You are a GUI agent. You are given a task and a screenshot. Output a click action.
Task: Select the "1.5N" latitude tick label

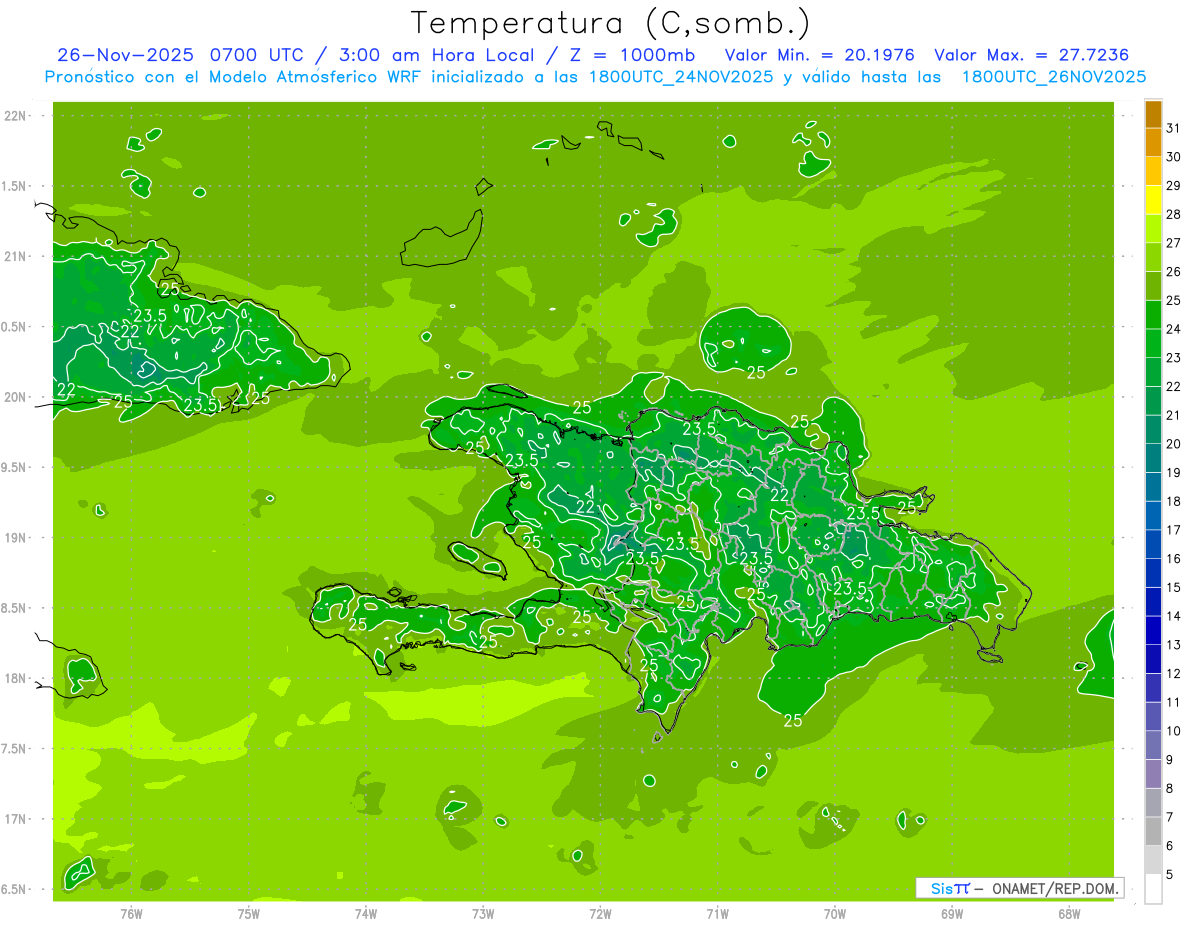(x=15, y=186)
